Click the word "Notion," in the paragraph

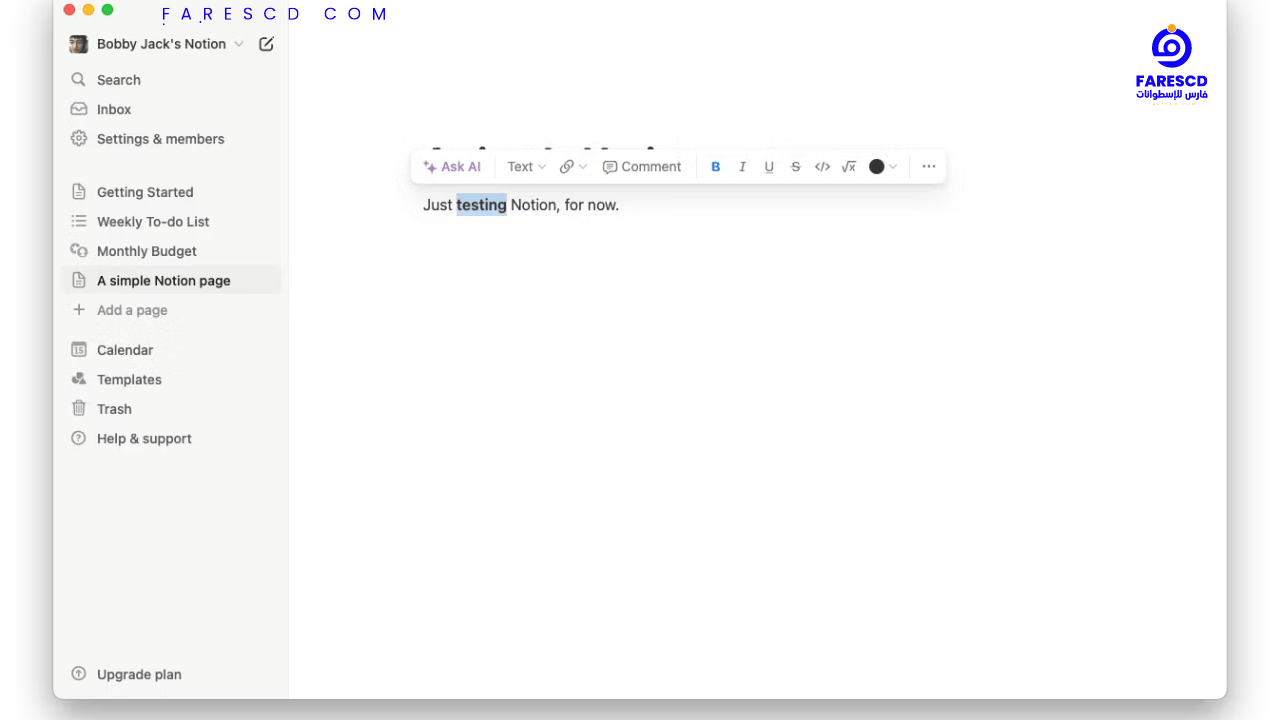535,205
